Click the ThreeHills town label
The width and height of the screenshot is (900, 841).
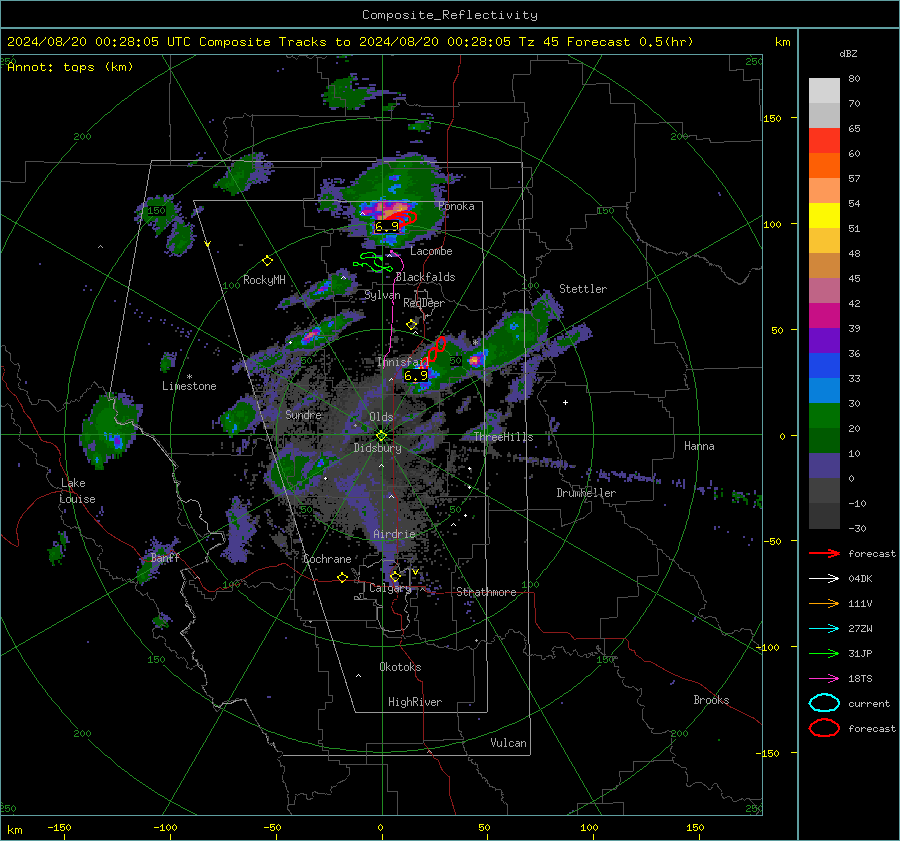pos(503,437)
